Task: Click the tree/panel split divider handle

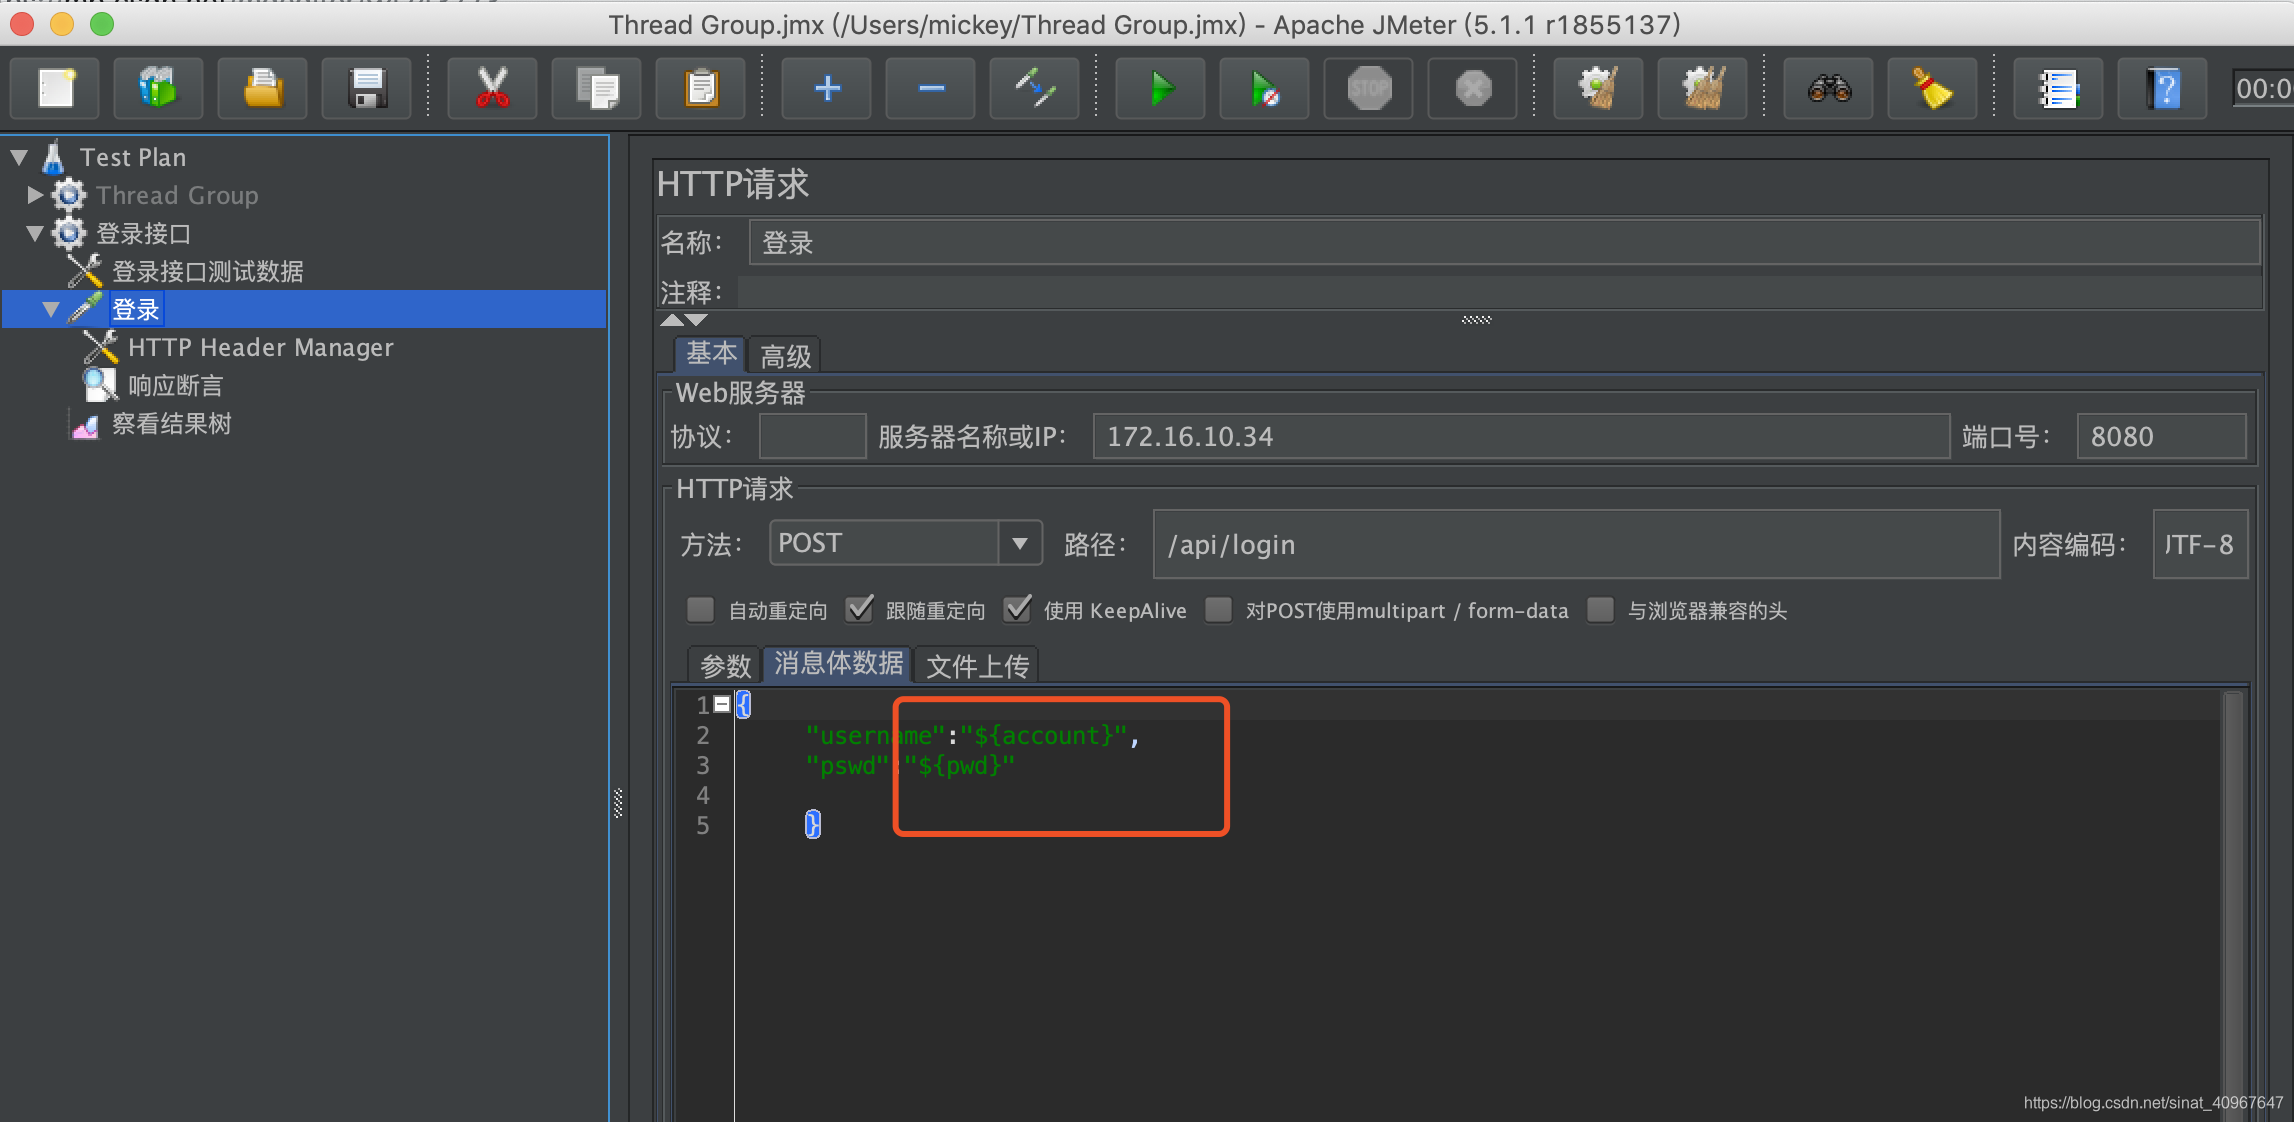Action: (x=618, y=803)
